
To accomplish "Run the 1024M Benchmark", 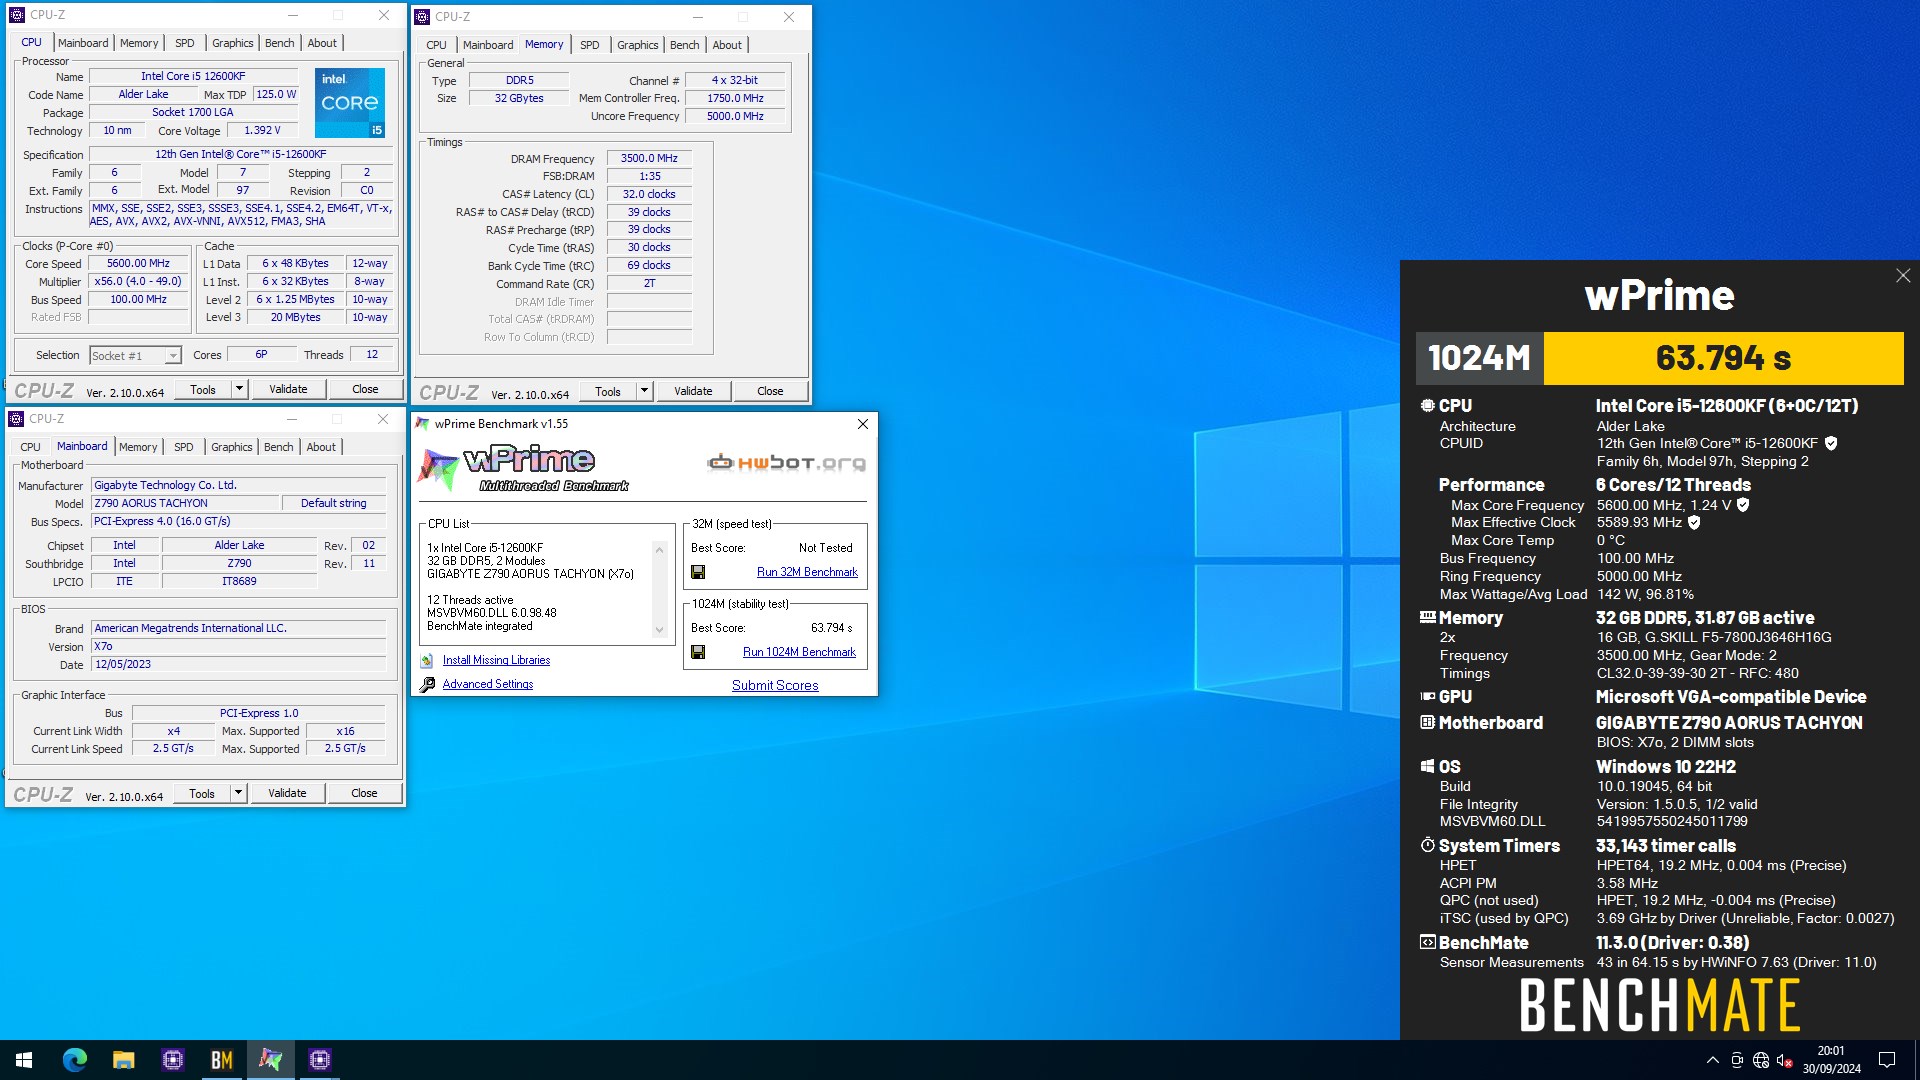I will click(x=799, y=652).
